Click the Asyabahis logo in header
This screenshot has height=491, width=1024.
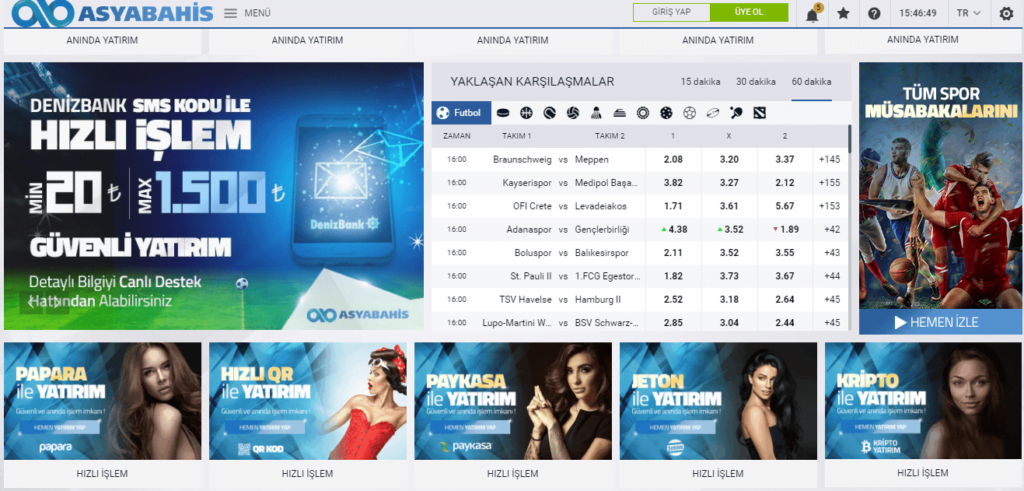pyautogui.click(x=112, y=13)
